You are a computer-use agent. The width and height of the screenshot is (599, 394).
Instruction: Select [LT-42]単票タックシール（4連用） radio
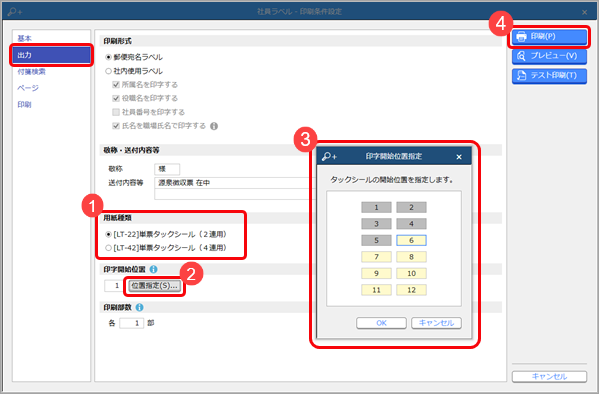coord(108,248)
